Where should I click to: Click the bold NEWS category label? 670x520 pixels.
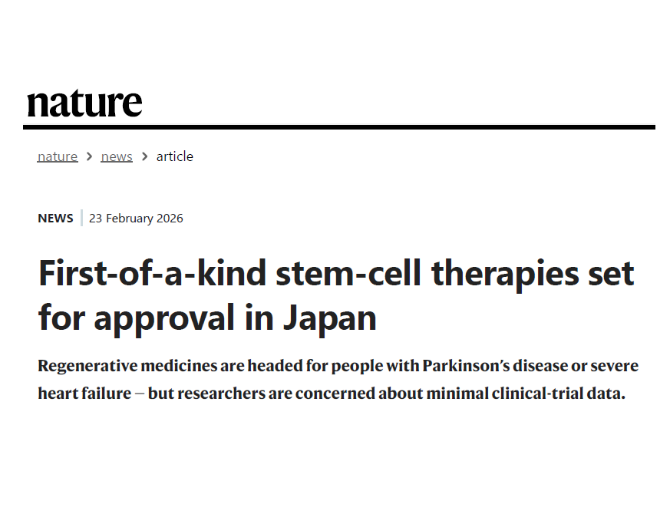55,219
